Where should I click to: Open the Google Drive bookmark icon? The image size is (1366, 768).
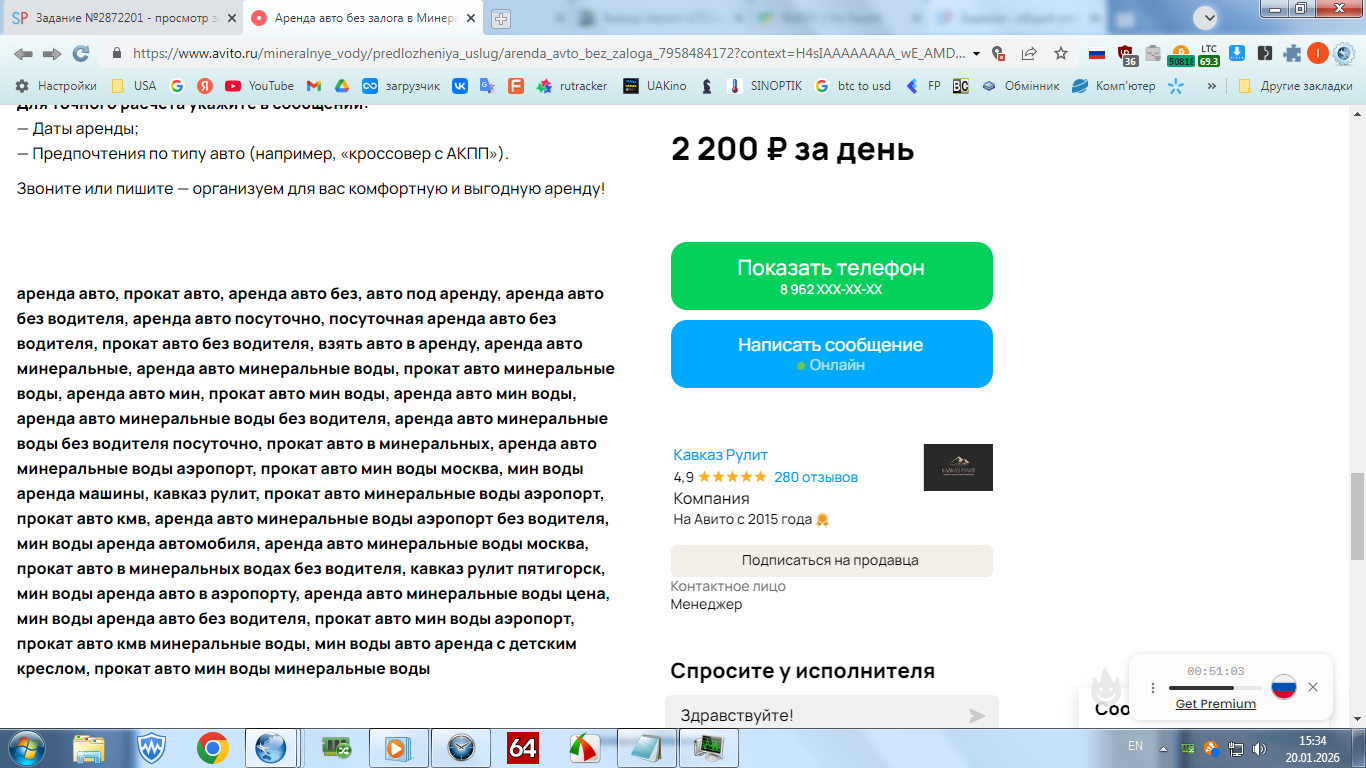[341, 86]
